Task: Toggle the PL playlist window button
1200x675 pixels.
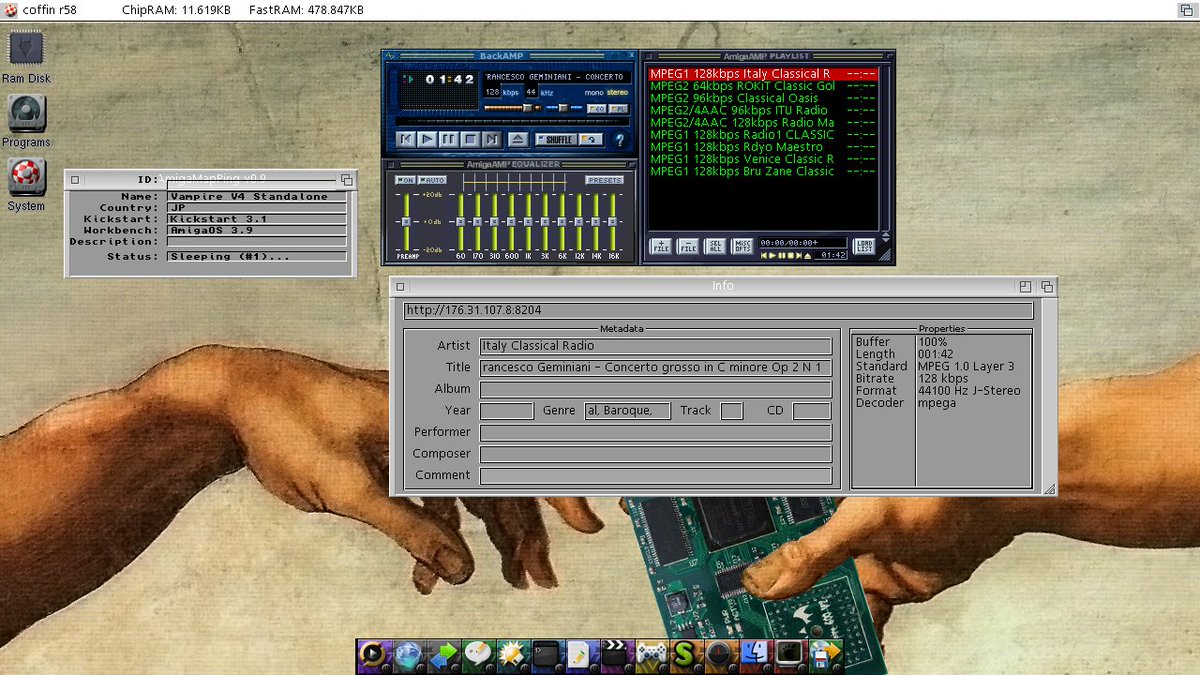Action: [x=618, y=109]
